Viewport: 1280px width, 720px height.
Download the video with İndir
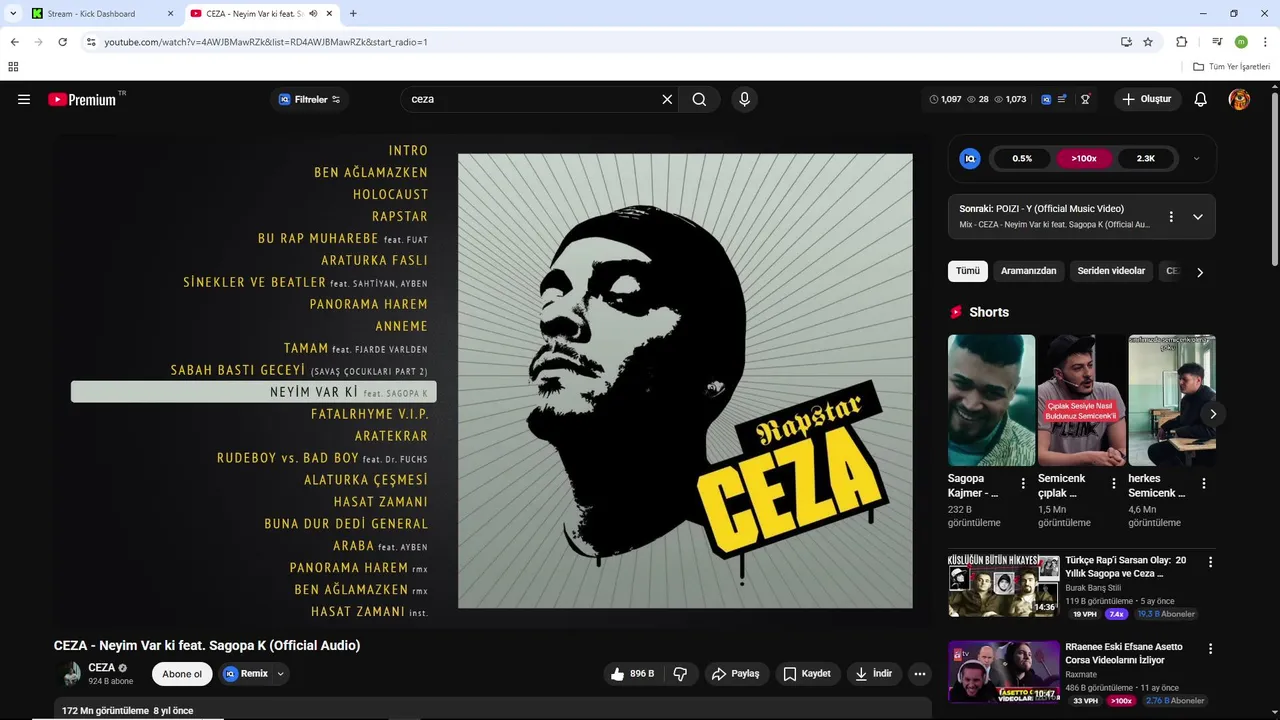tap(873, 674)
